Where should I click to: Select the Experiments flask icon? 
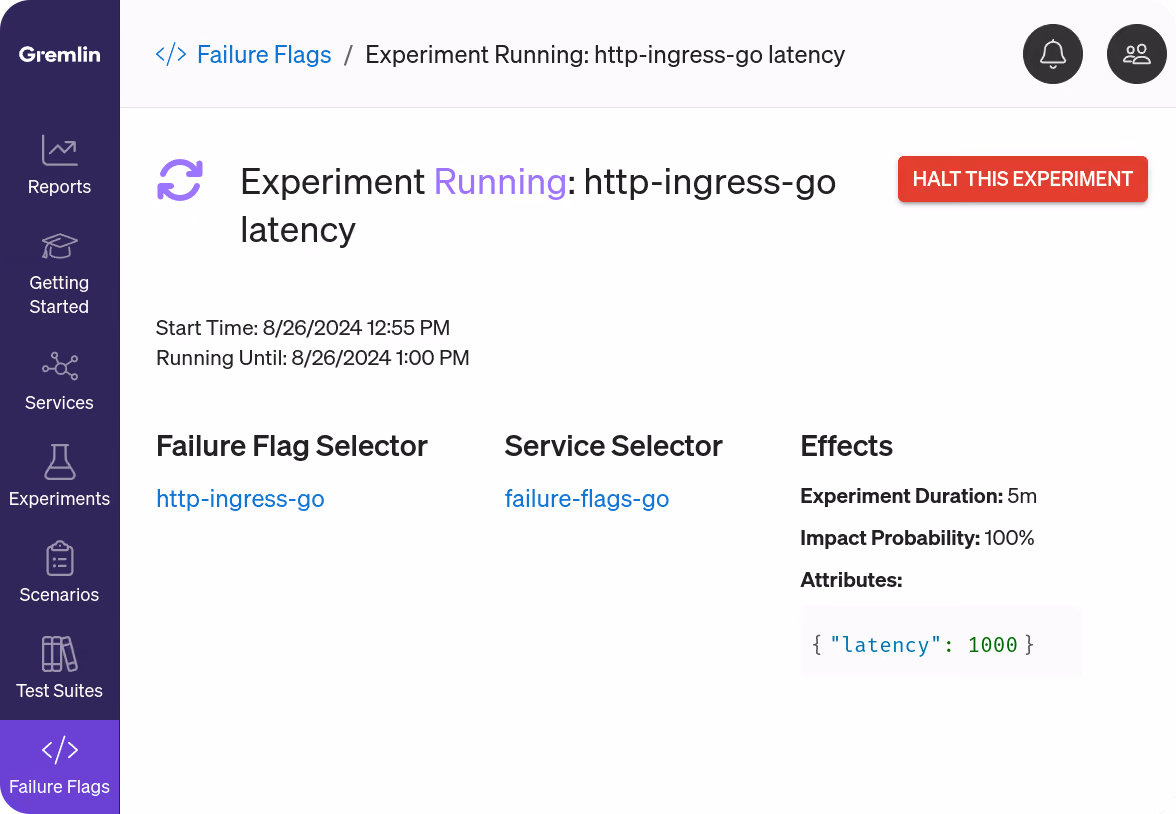pyautogui.click(x=59, y=461)
